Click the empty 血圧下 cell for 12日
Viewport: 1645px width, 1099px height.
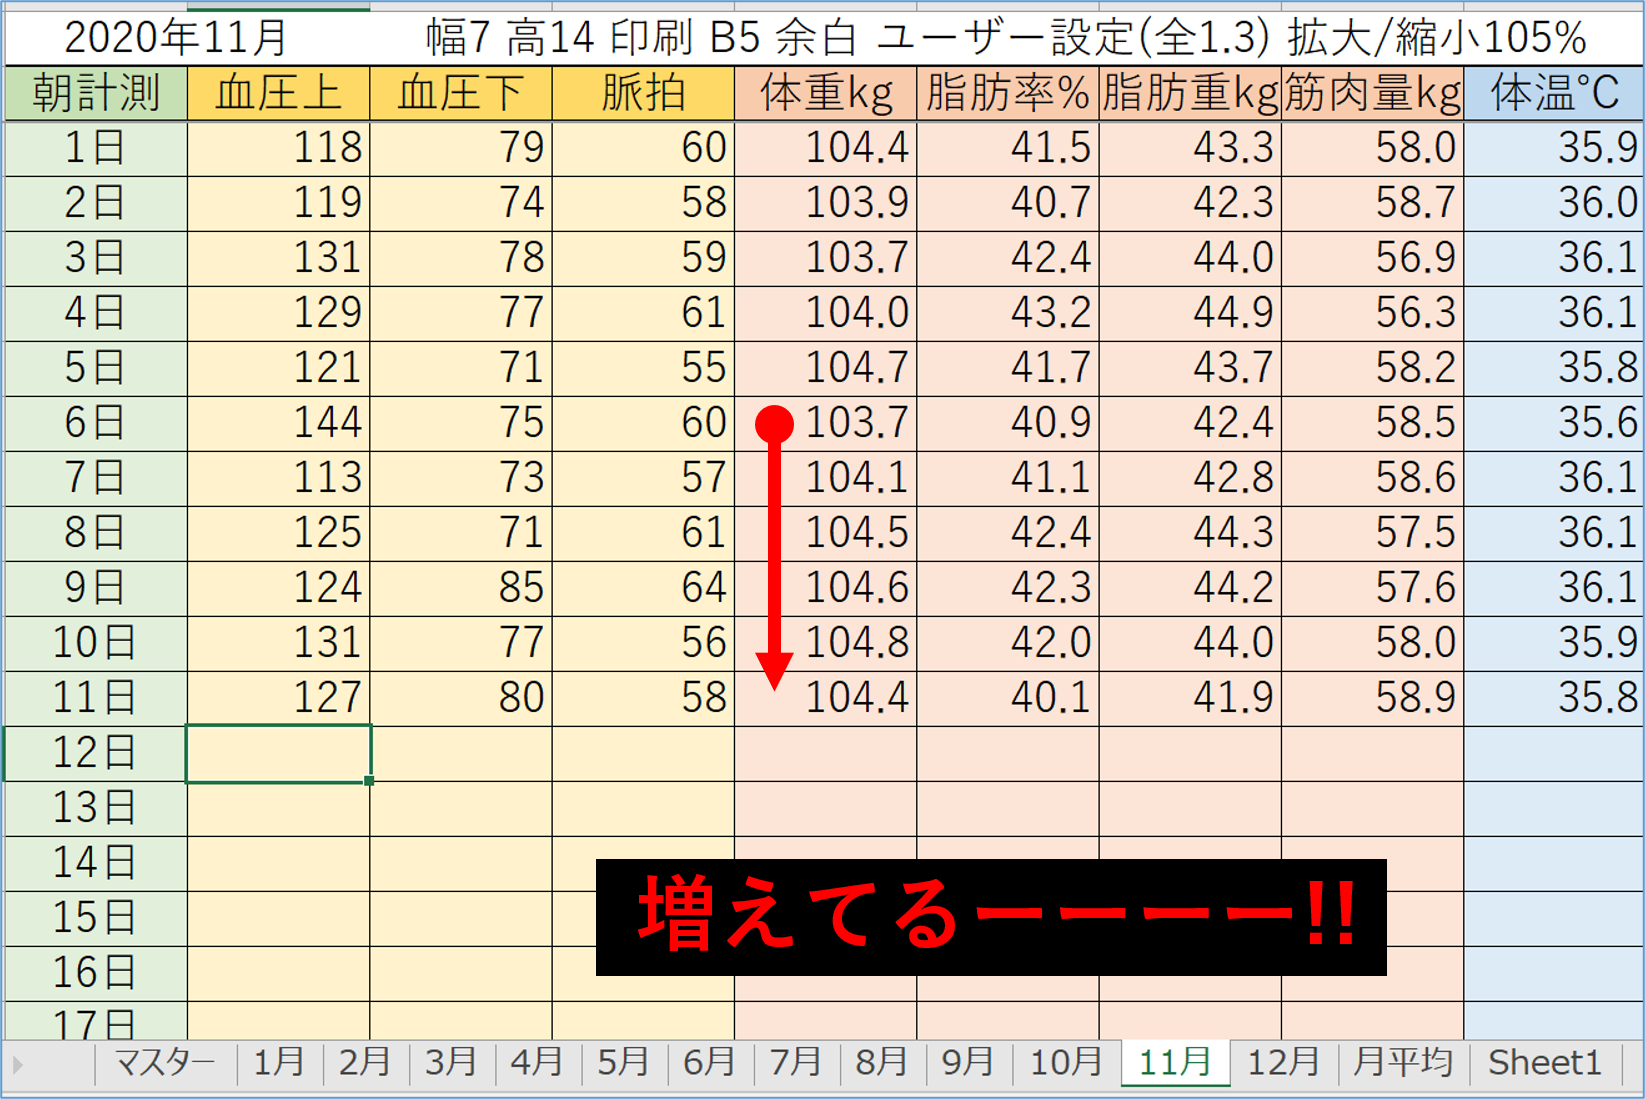click(x=461, y=753)
